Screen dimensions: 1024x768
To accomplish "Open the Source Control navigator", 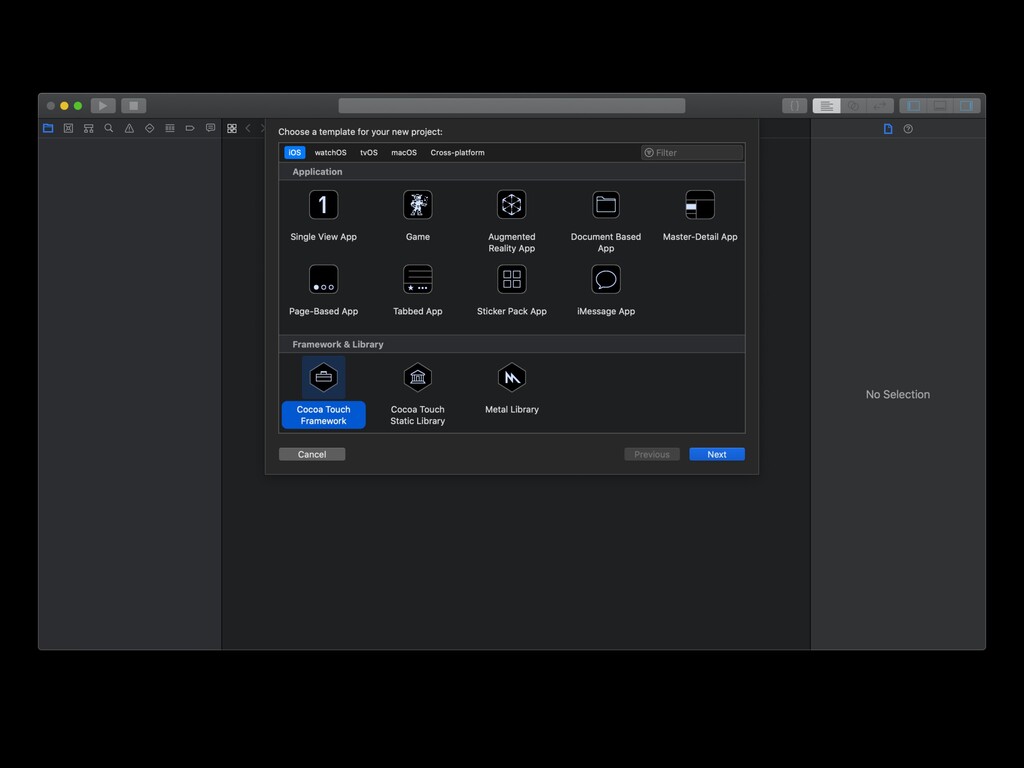I will [x=69, y=128].
